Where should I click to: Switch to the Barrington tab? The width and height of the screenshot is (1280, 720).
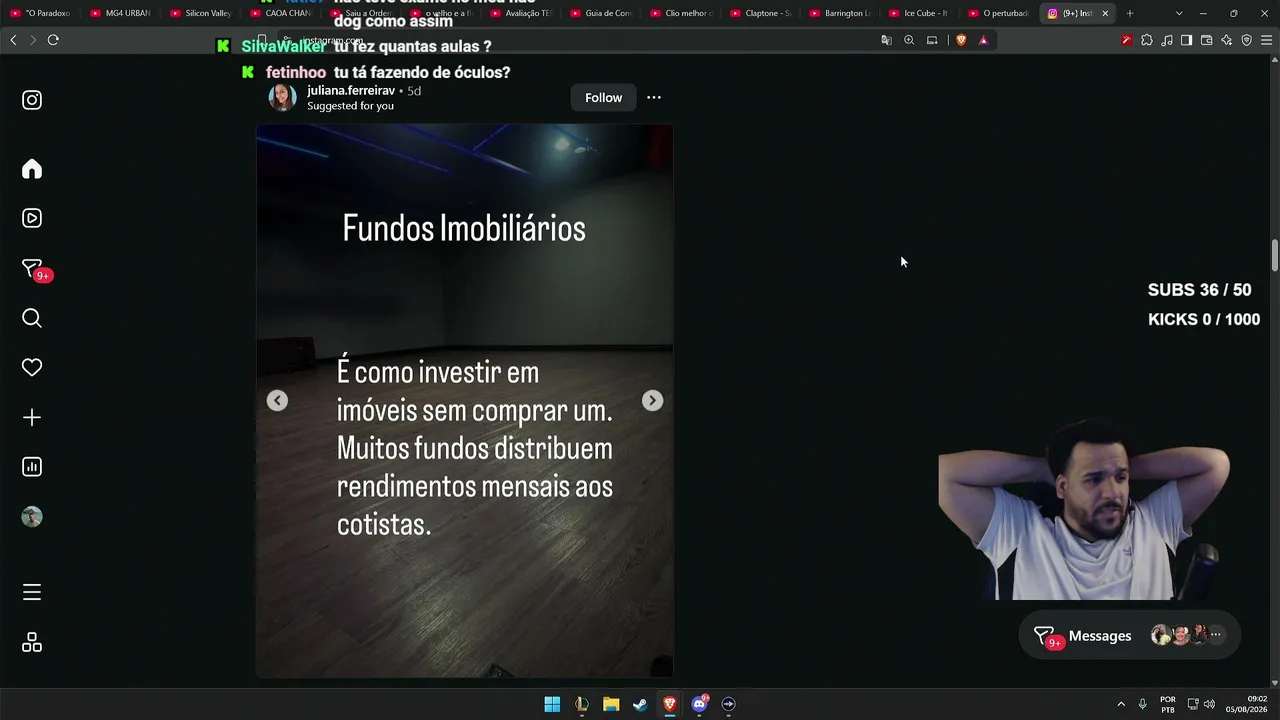pyautogui.click(x=840, y=13)
